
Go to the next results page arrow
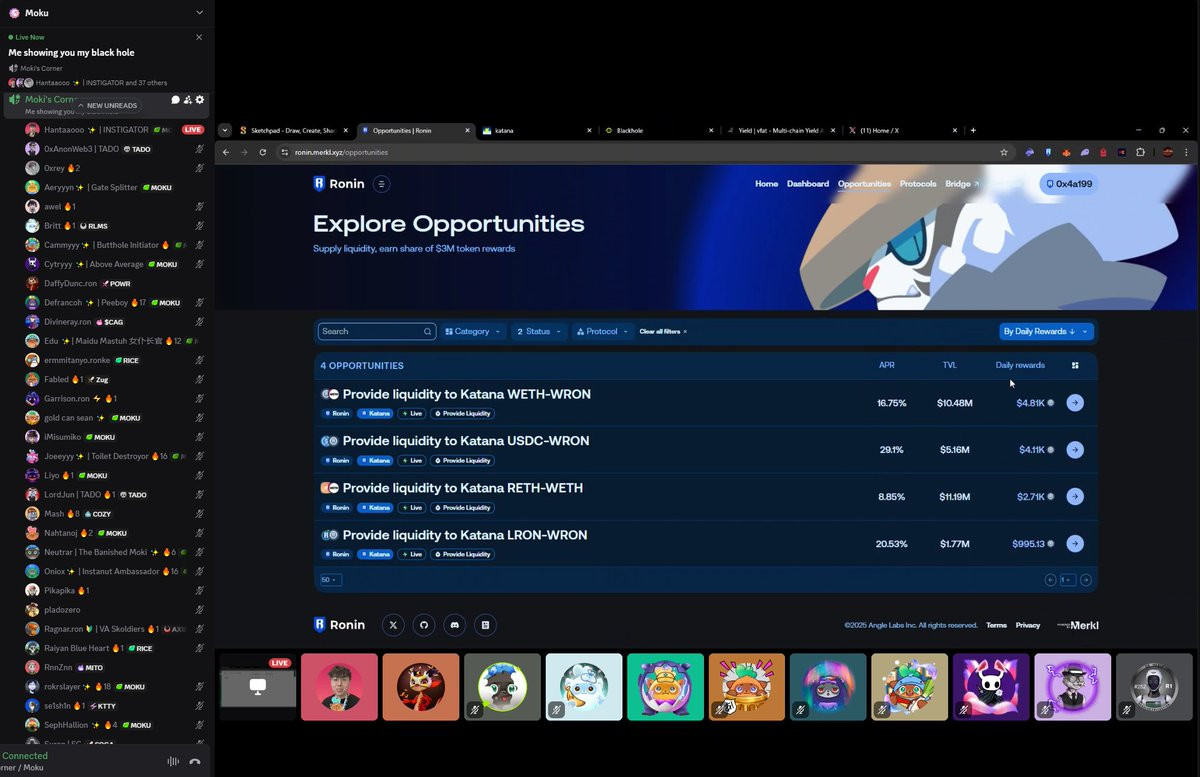click(x=1086, y=580)
